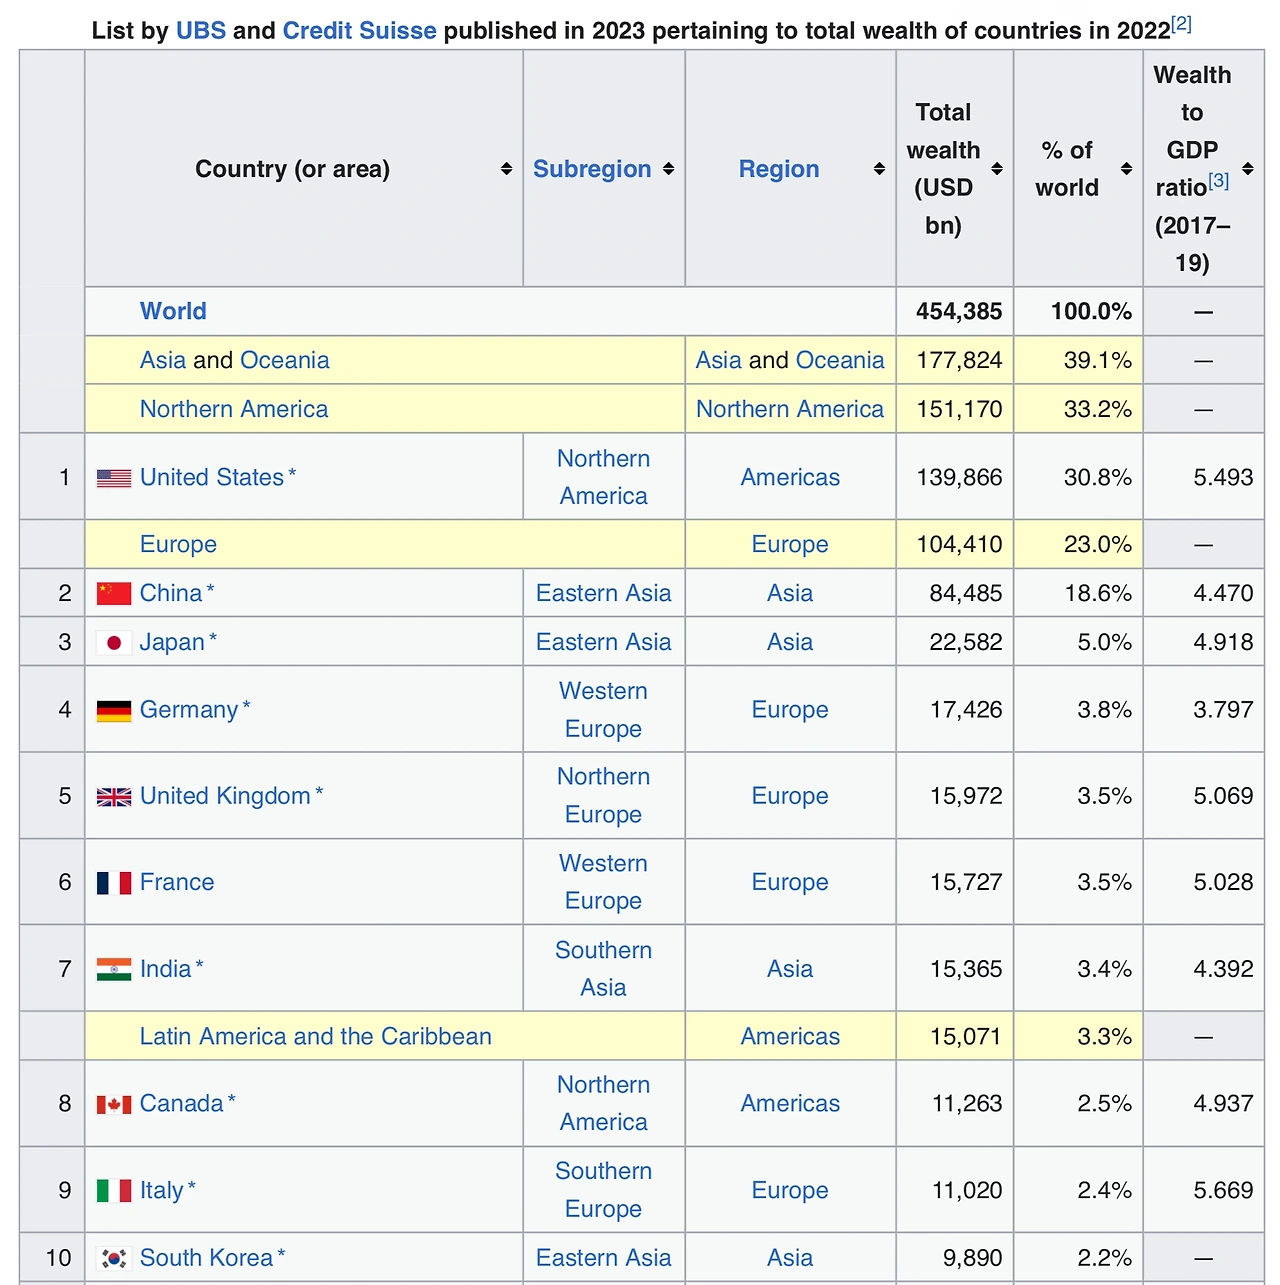
Task: Open Eastern Asia link in China row
Action: pos(604,593)
